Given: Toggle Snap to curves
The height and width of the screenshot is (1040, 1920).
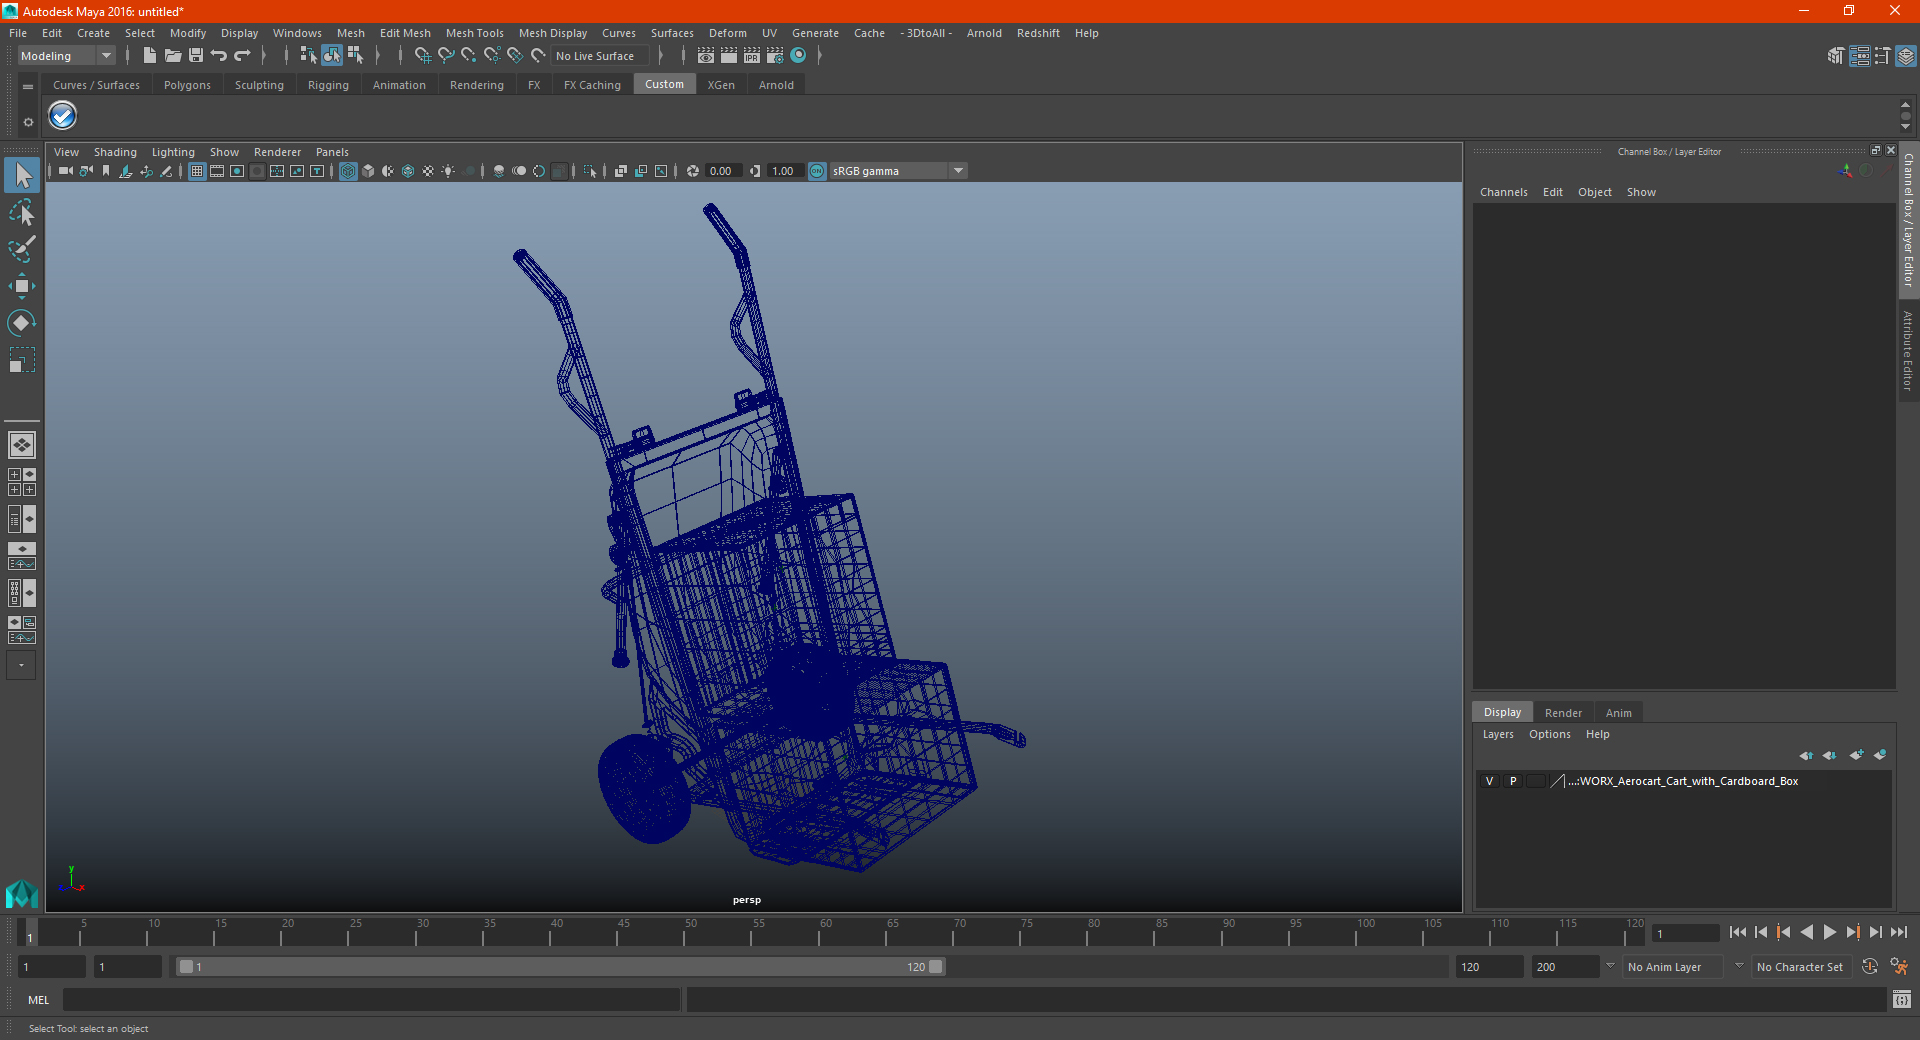Looking at the screenshot, I should point(446,56).
